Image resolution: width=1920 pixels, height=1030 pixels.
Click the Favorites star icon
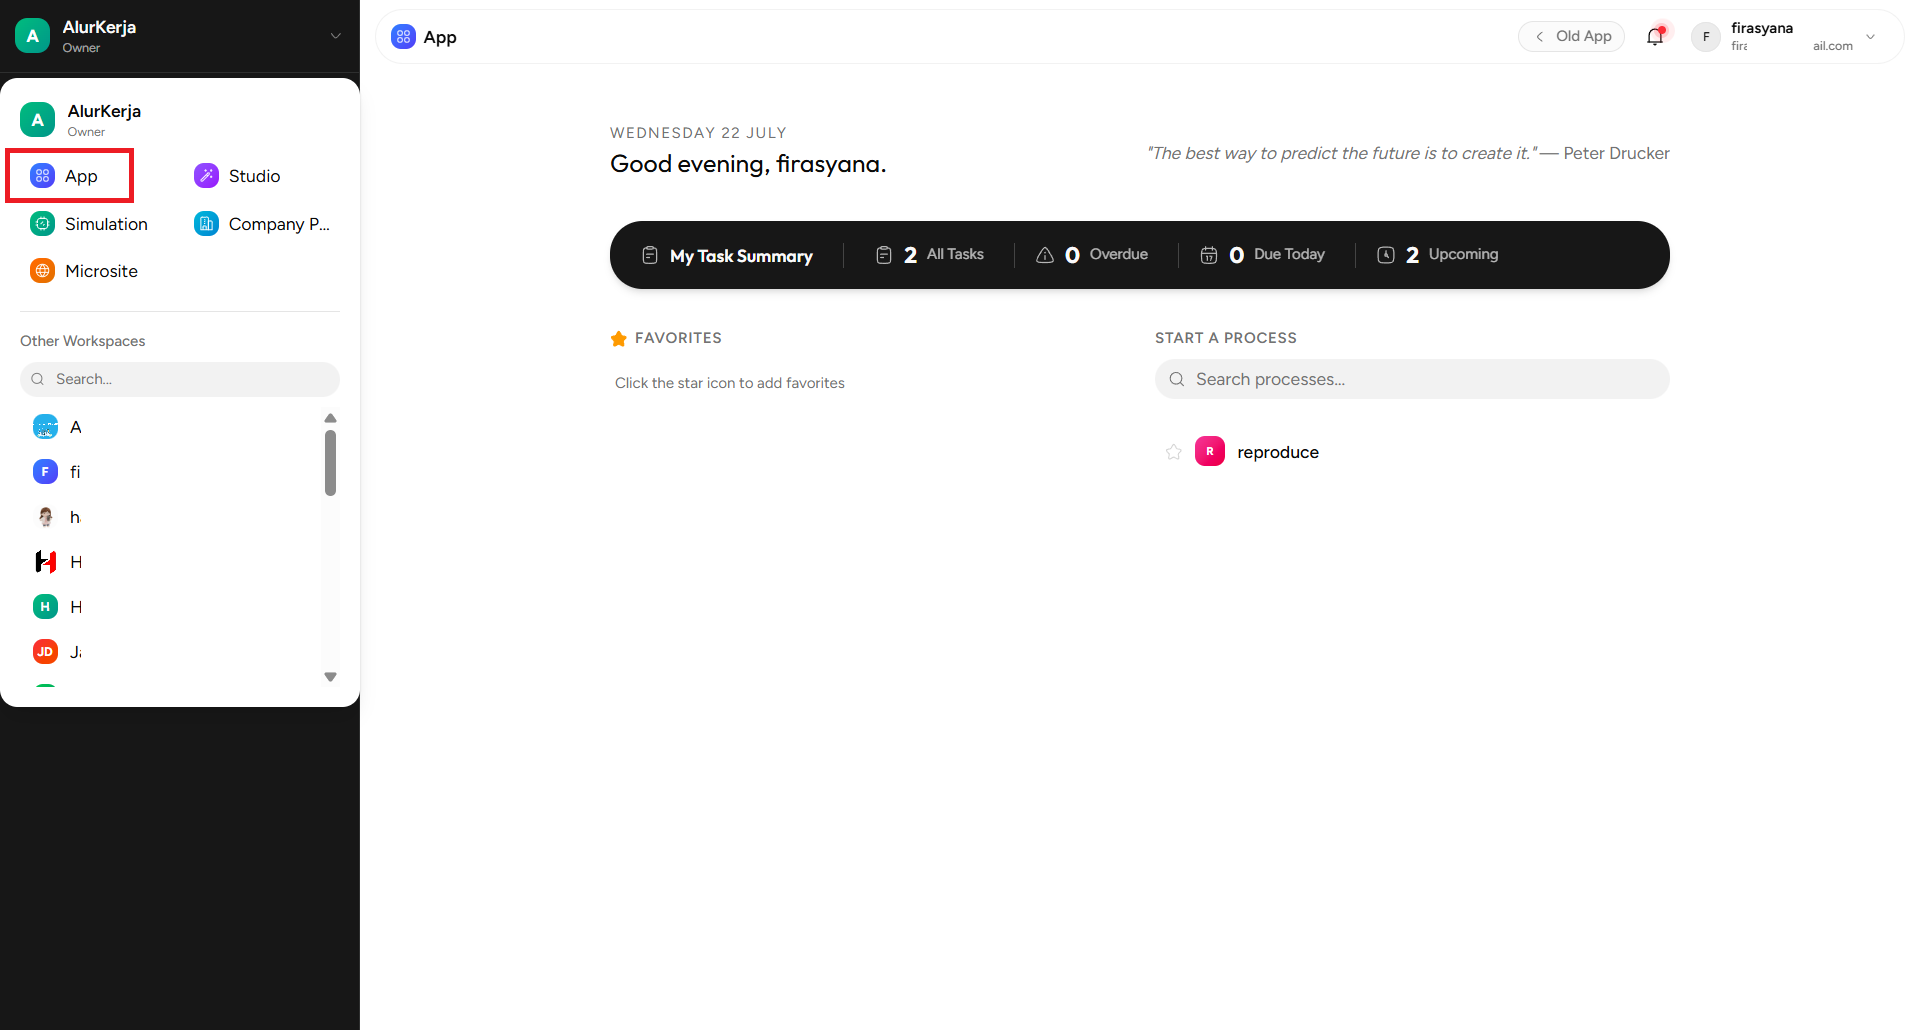(x=619, y=339)
